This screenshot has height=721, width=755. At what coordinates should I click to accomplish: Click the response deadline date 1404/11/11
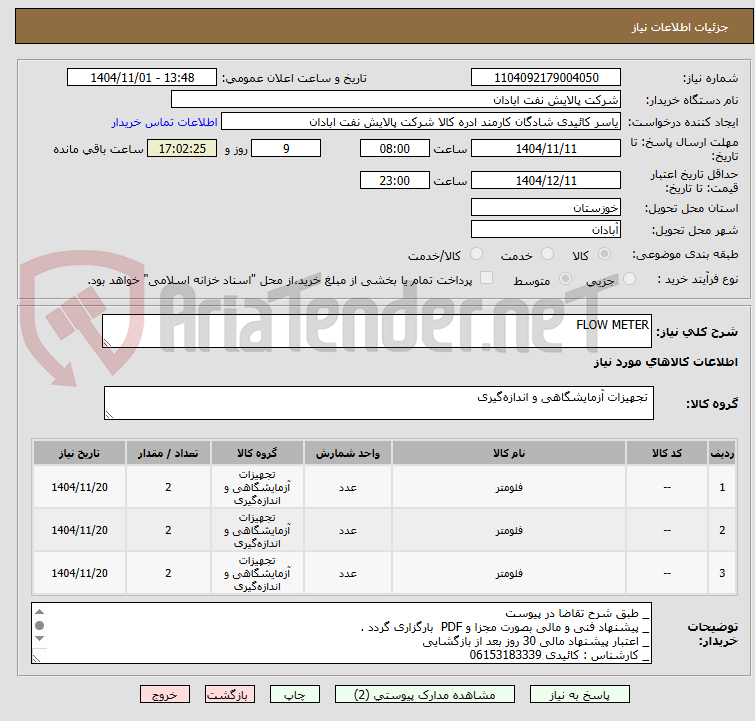(546, 148)
